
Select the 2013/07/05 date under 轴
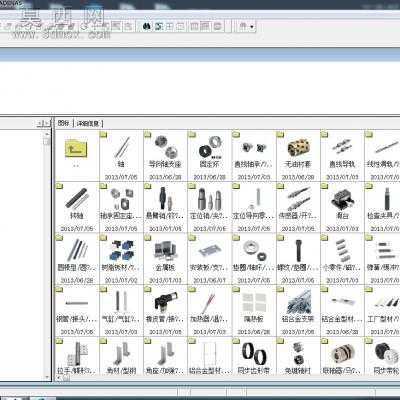121,177
